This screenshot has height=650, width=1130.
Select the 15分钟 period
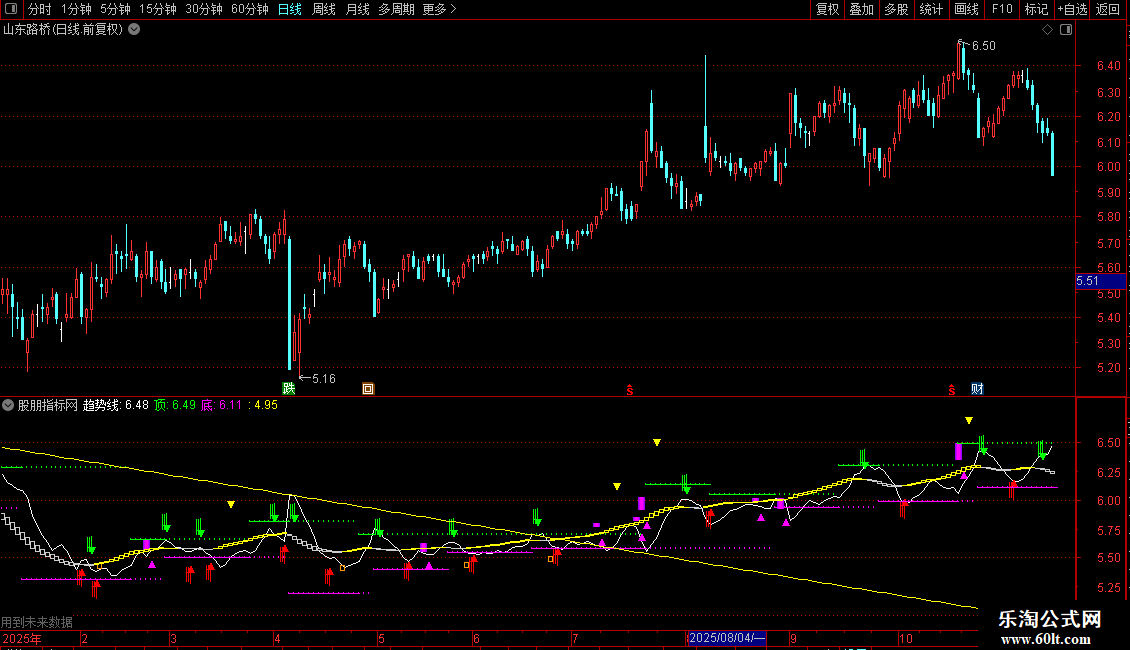tap(158, 9)
